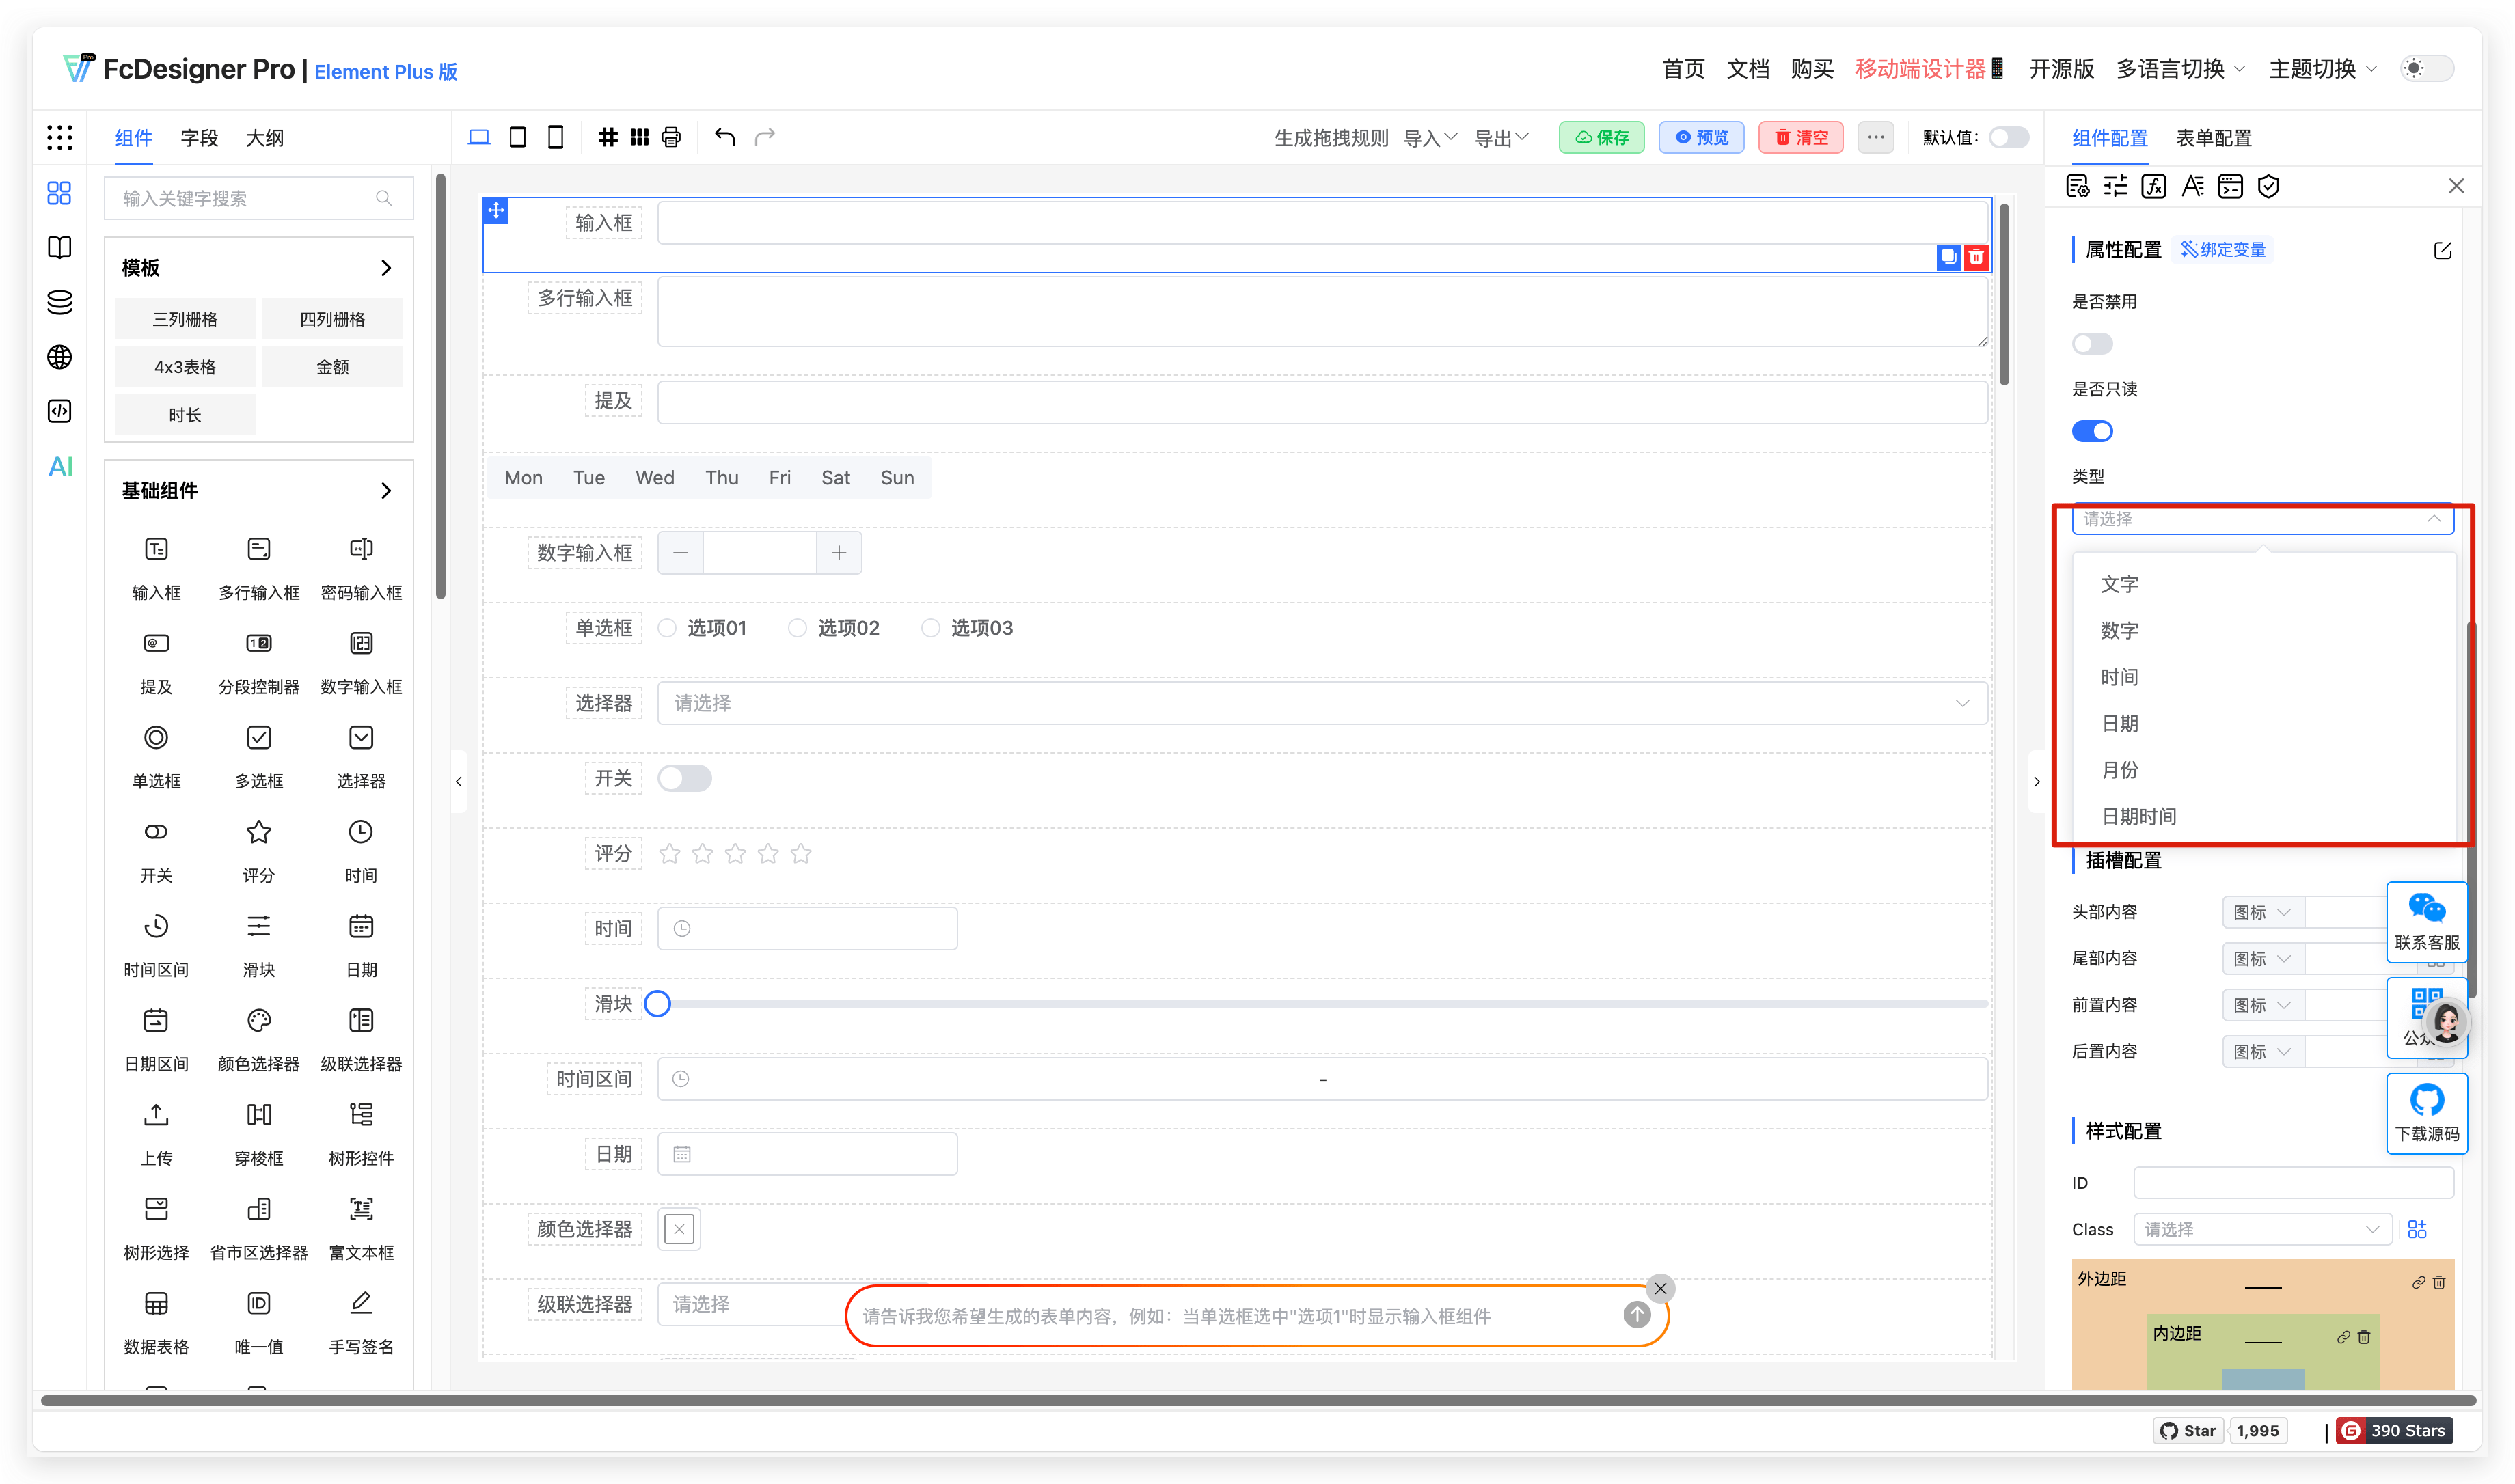The width and height of the screenshot is (2515, 1484).
Task: Select 日期 from the 类型 dropdown list
Action: 2120,723
